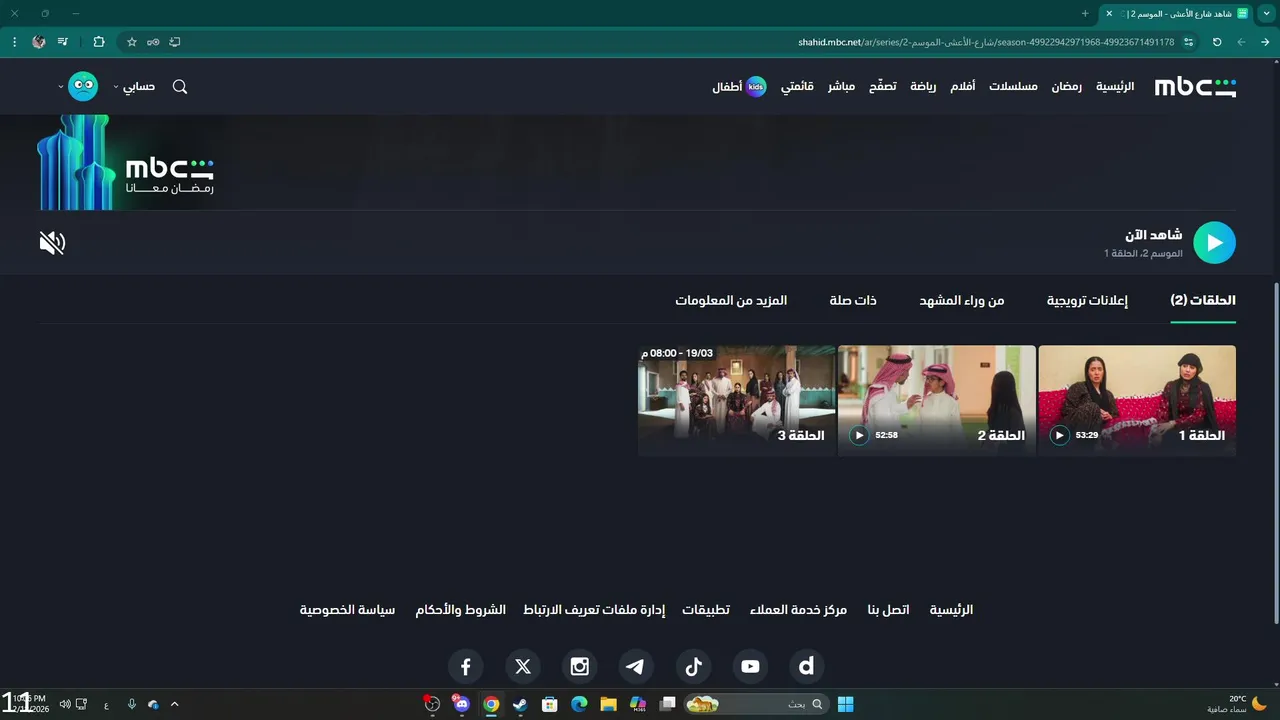Viewport: 1280px width, 720px height.
Task: Click the browser forward arrow
Action: pos(1241,42)
